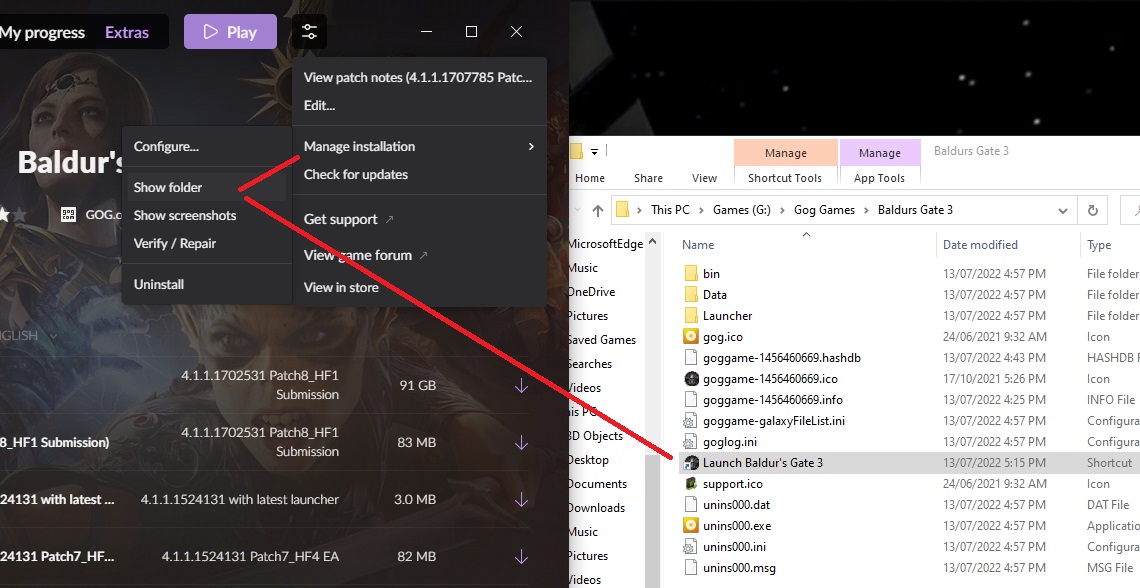Select the Launcher folder icon
This screenshot has height=588, width=1140.
click(x=691, y=315)
